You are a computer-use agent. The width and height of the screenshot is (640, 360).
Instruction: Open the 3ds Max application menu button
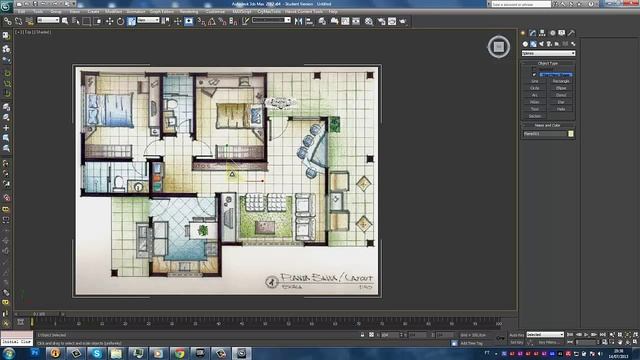point(6,6)
